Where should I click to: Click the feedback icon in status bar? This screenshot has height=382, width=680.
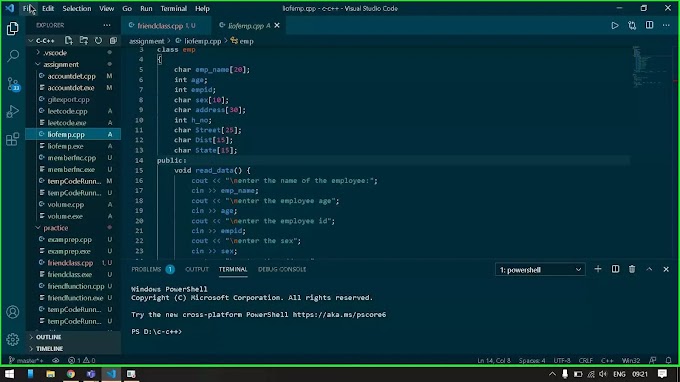[x=653, y=360]
